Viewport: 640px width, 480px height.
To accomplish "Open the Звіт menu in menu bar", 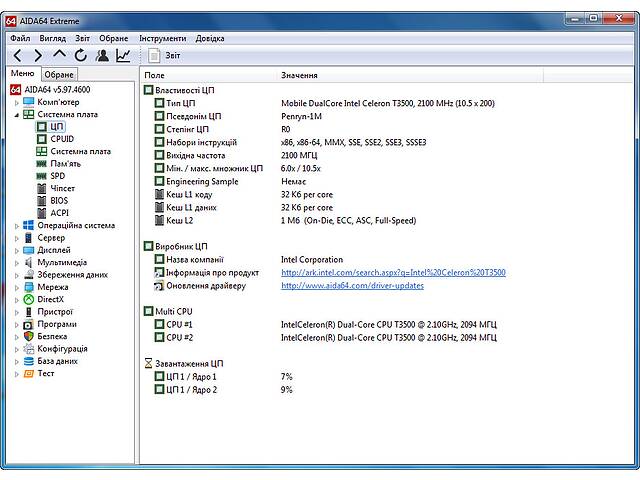I will 82,38.
